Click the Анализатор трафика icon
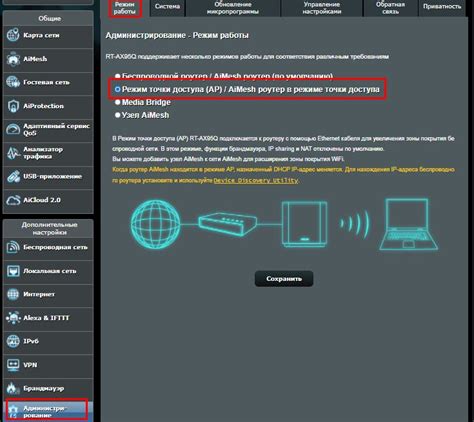The width and height of the screenshot is (474, 422). 13,153
